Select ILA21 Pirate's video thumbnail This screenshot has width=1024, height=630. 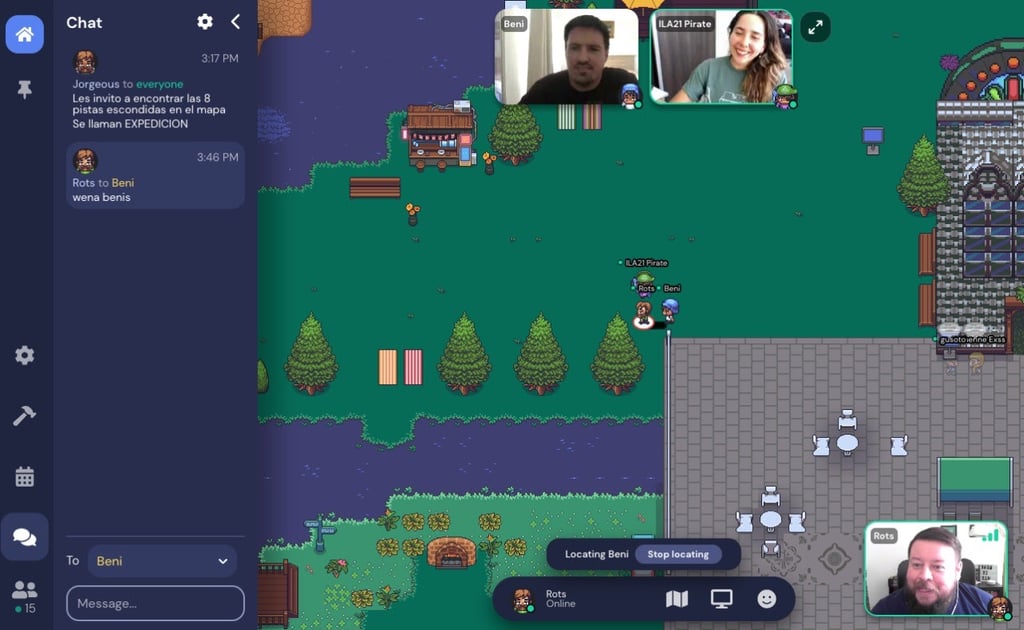(721, 57)
